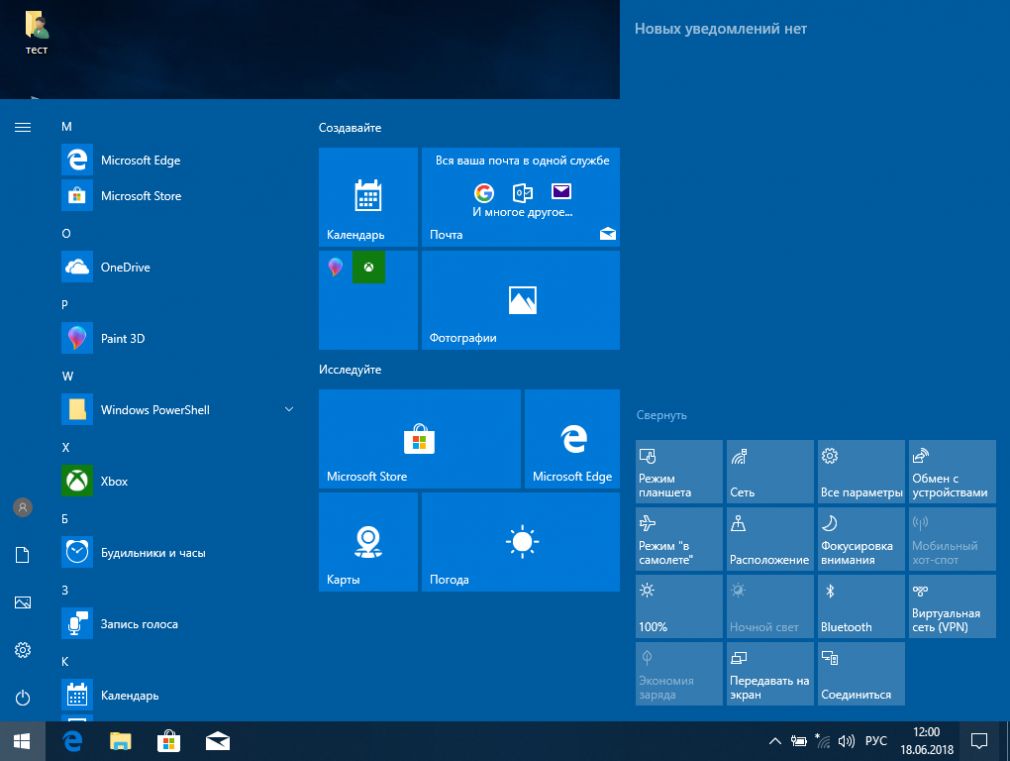Open the network tray icon

click(823, 741)
